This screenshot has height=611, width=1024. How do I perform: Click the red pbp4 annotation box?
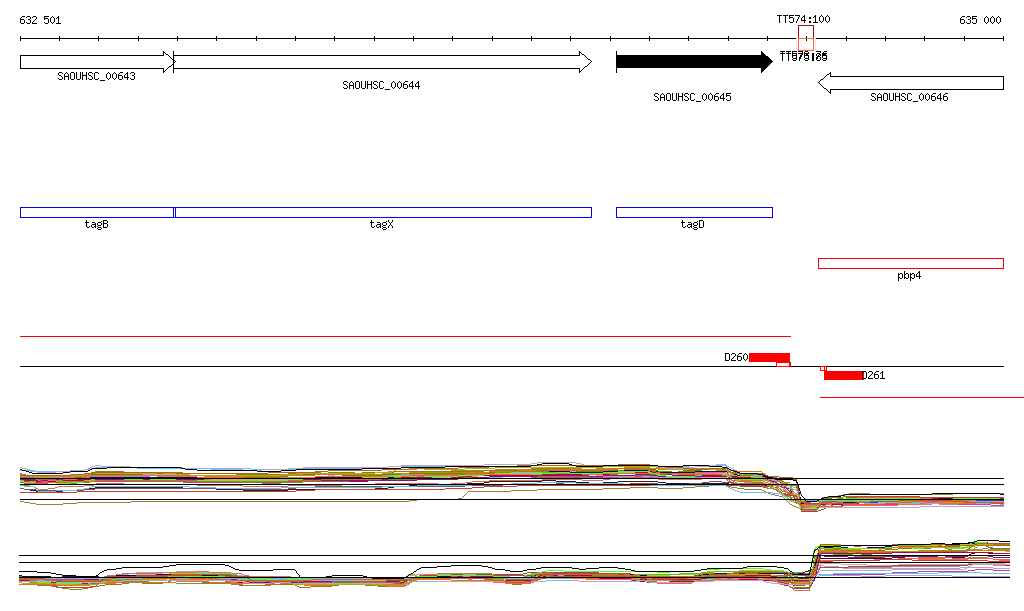(x=910, y=263)
